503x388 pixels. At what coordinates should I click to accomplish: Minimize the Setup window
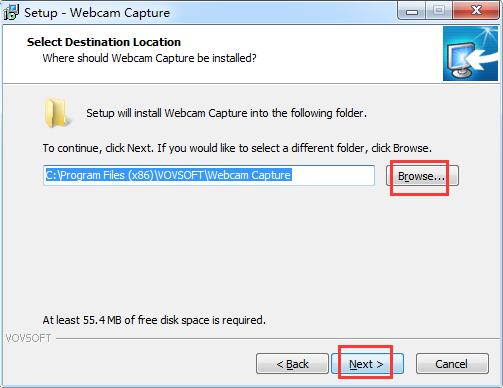412,11
